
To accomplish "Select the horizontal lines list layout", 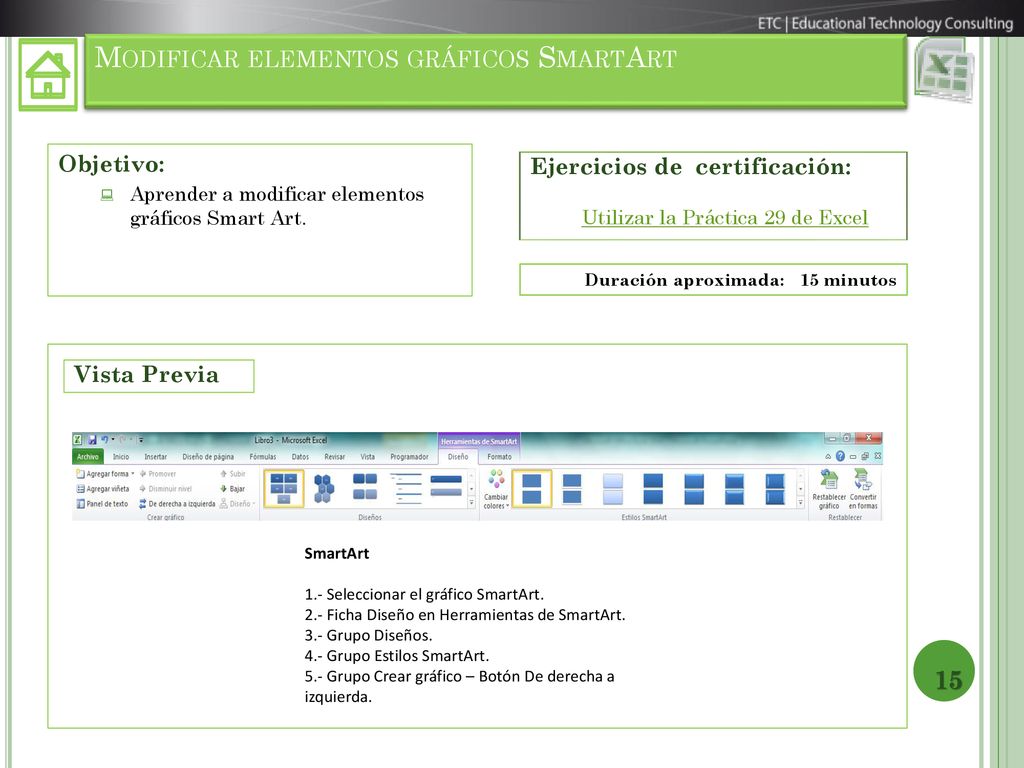I will coord(406,489).
